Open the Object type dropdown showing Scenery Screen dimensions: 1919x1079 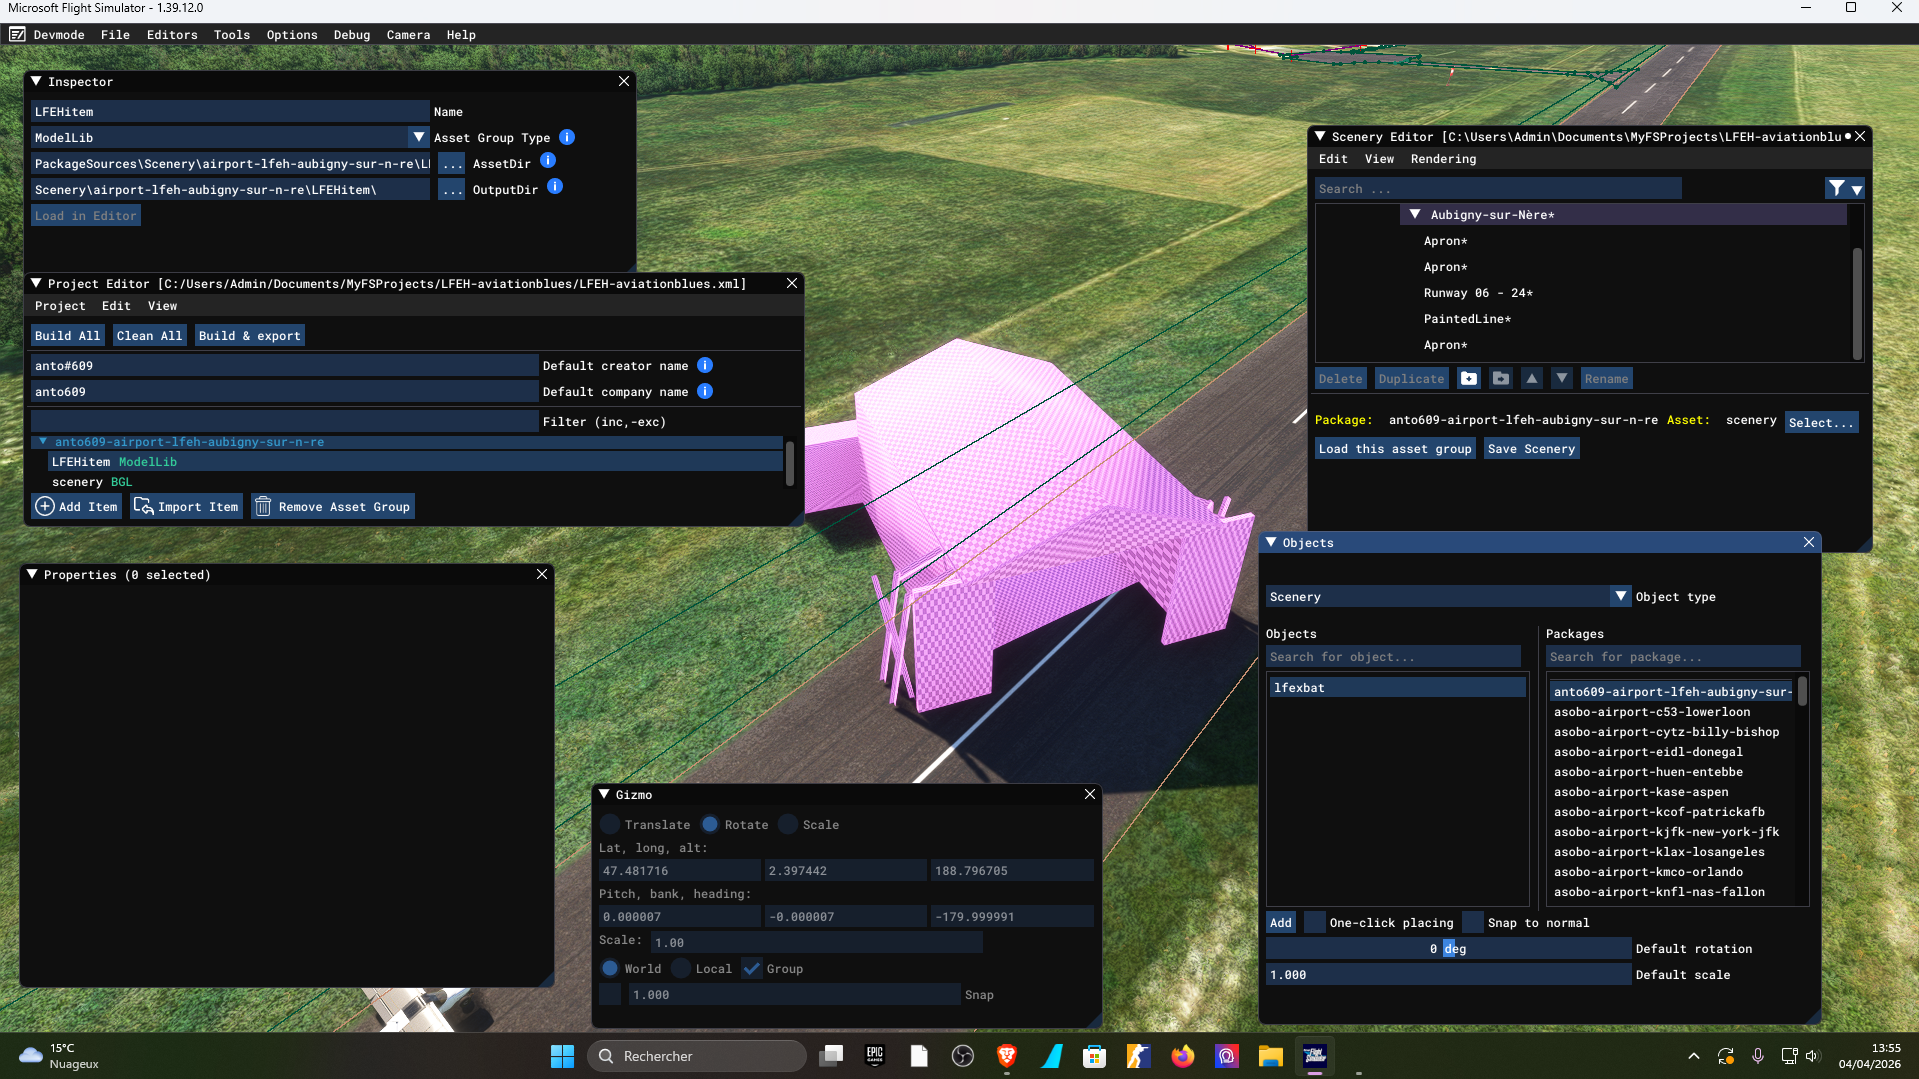point(1620,597)
